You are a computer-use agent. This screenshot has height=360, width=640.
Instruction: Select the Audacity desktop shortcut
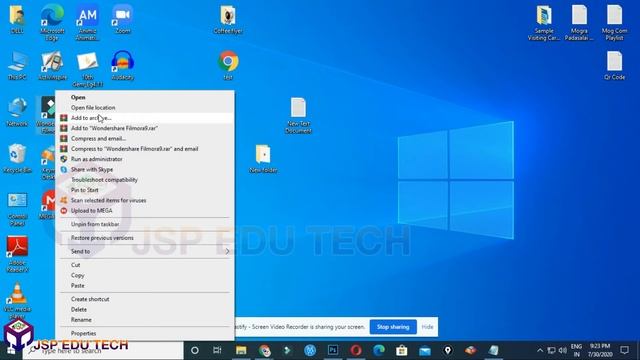tap(122, 66)
